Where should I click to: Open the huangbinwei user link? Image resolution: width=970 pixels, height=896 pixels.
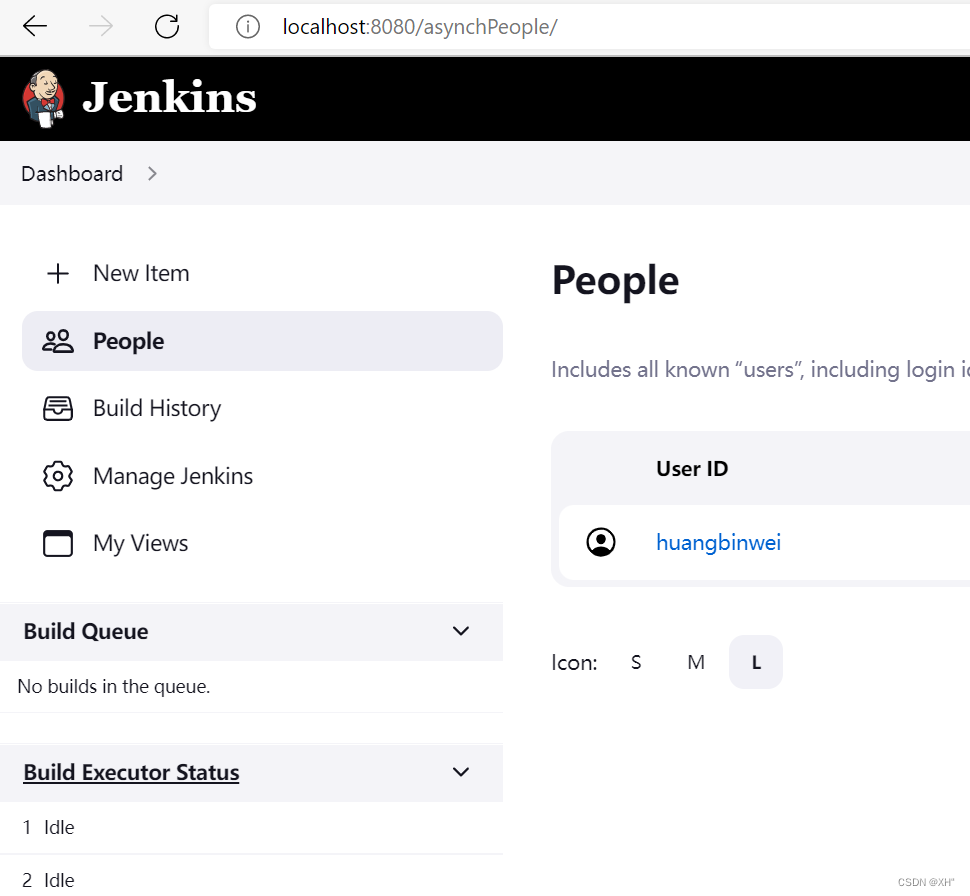click(718, 542)
